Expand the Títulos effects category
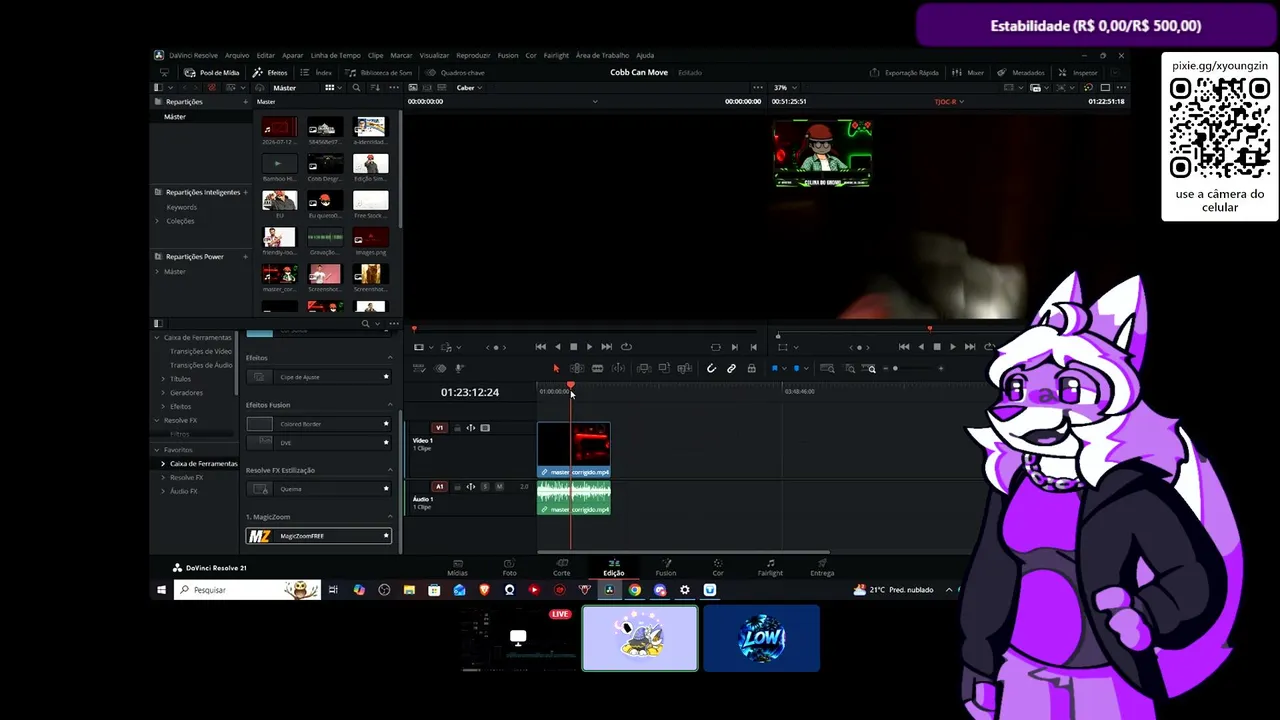 click(163, 379)
